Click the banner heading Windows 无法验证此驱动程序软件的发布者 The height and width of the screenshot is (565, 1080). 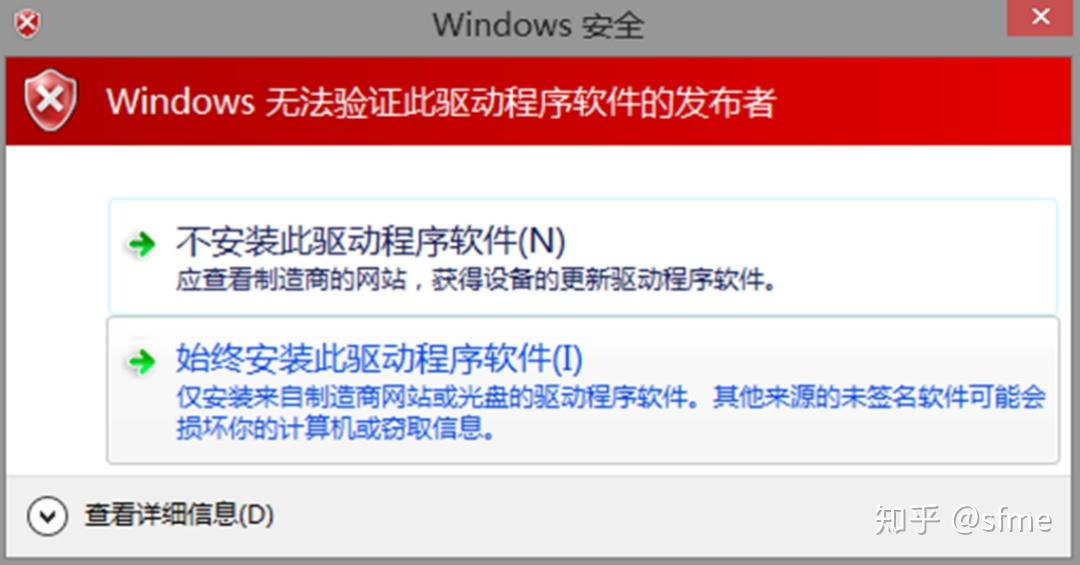(x=442, y=102)
